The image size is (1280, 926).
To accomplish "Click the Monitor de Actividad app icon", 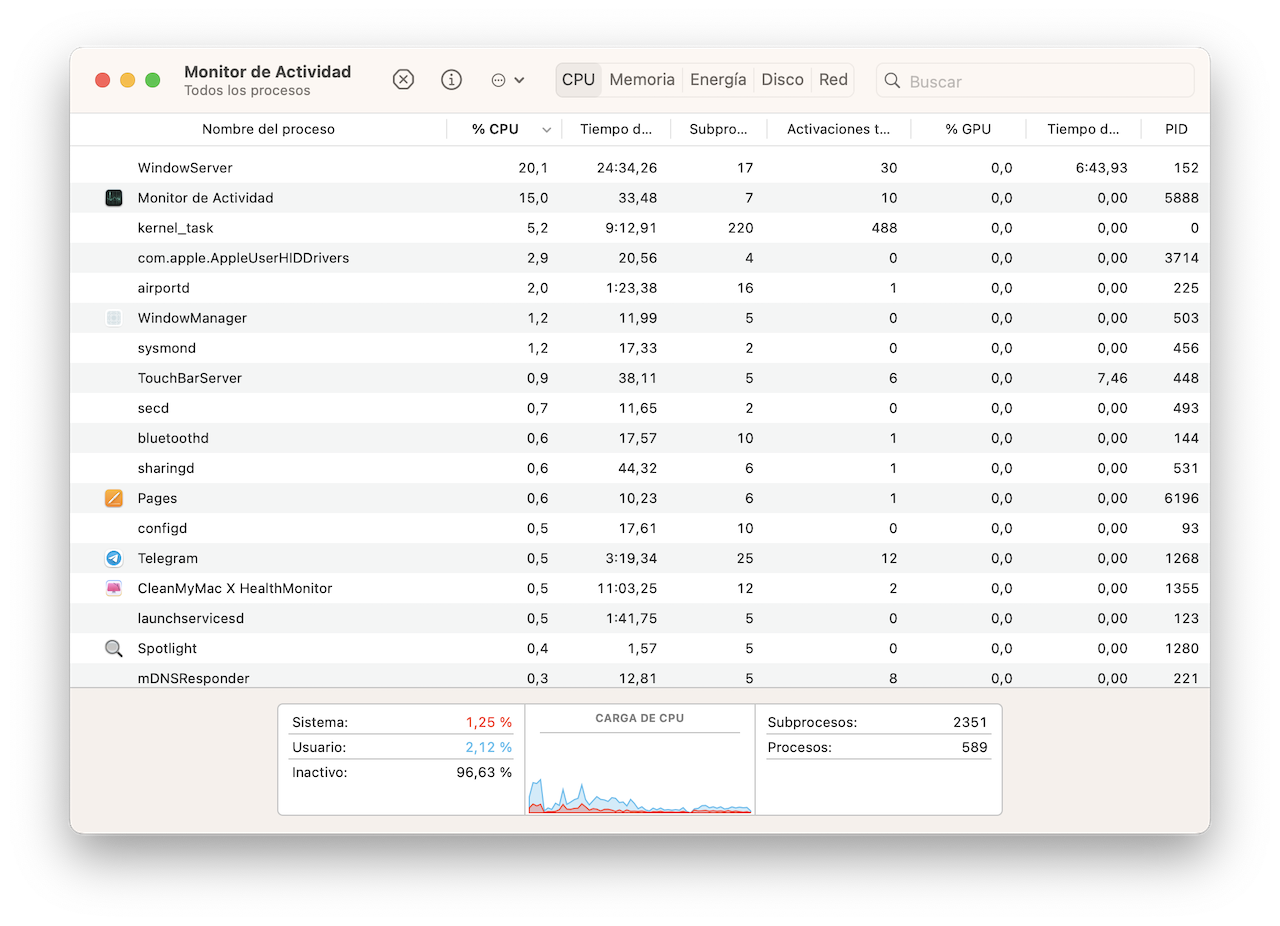I will (x=114, y=198).
